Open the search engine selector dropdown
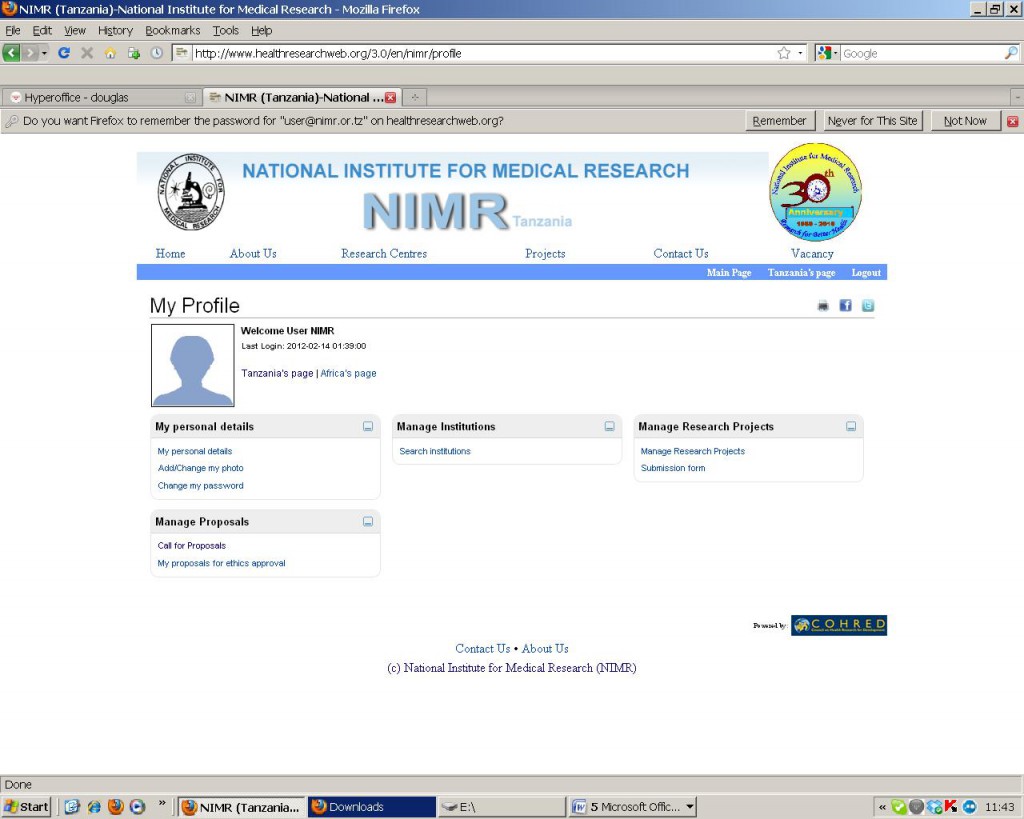The width and height of the screenshot is (1024, 819). (829, 53)
